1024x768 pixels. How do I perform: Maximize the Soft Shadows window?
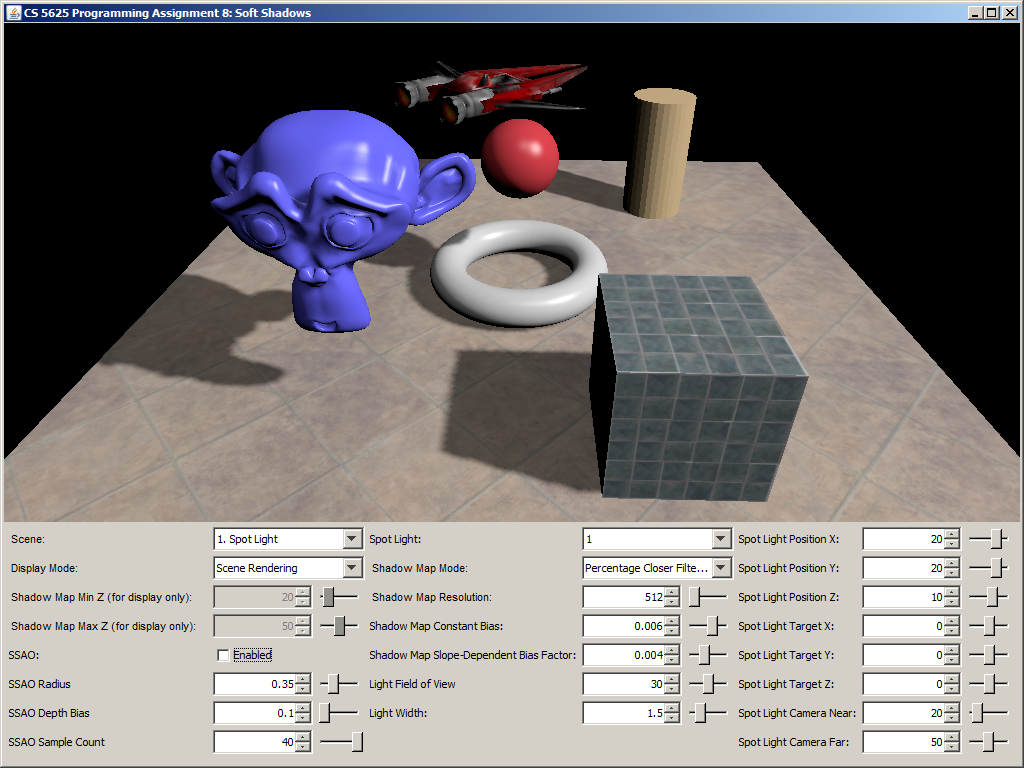coord(991,12)
